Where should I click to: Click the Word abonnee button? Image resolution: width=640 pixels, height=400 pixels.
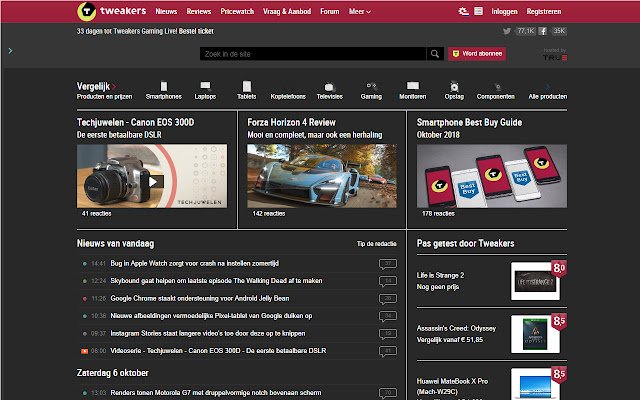pos(477,54)
